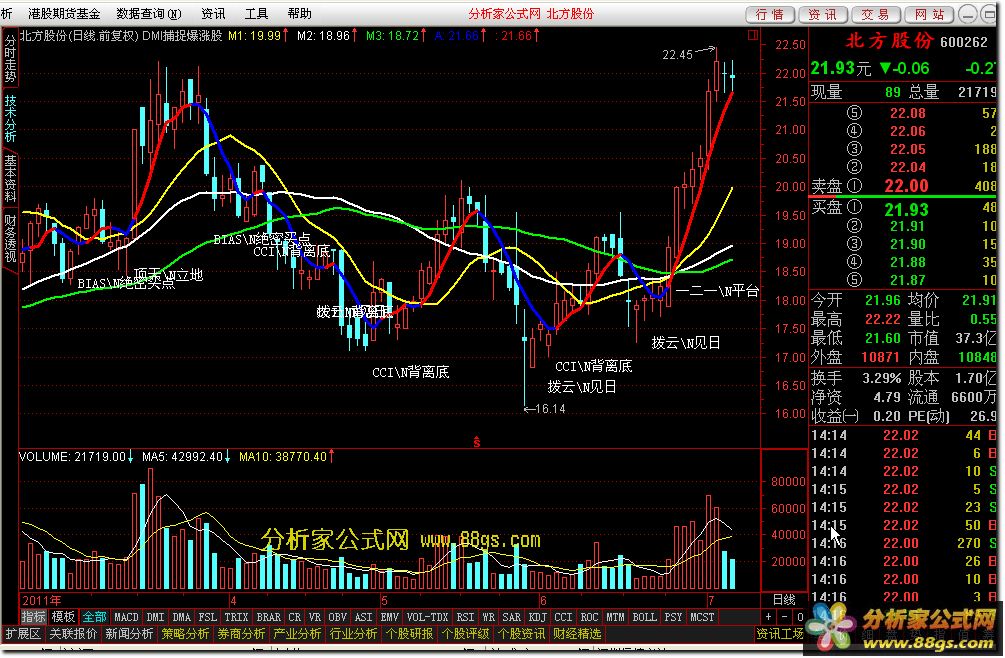
Task: Open the 行业分析 bottom tab
Action: click(354, 634)
